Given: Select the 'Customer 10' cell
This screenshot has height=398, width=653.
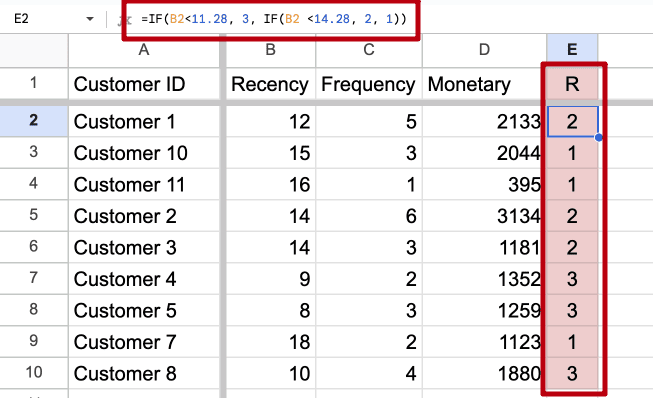Looking at the screenshot, I should (144, 153).
